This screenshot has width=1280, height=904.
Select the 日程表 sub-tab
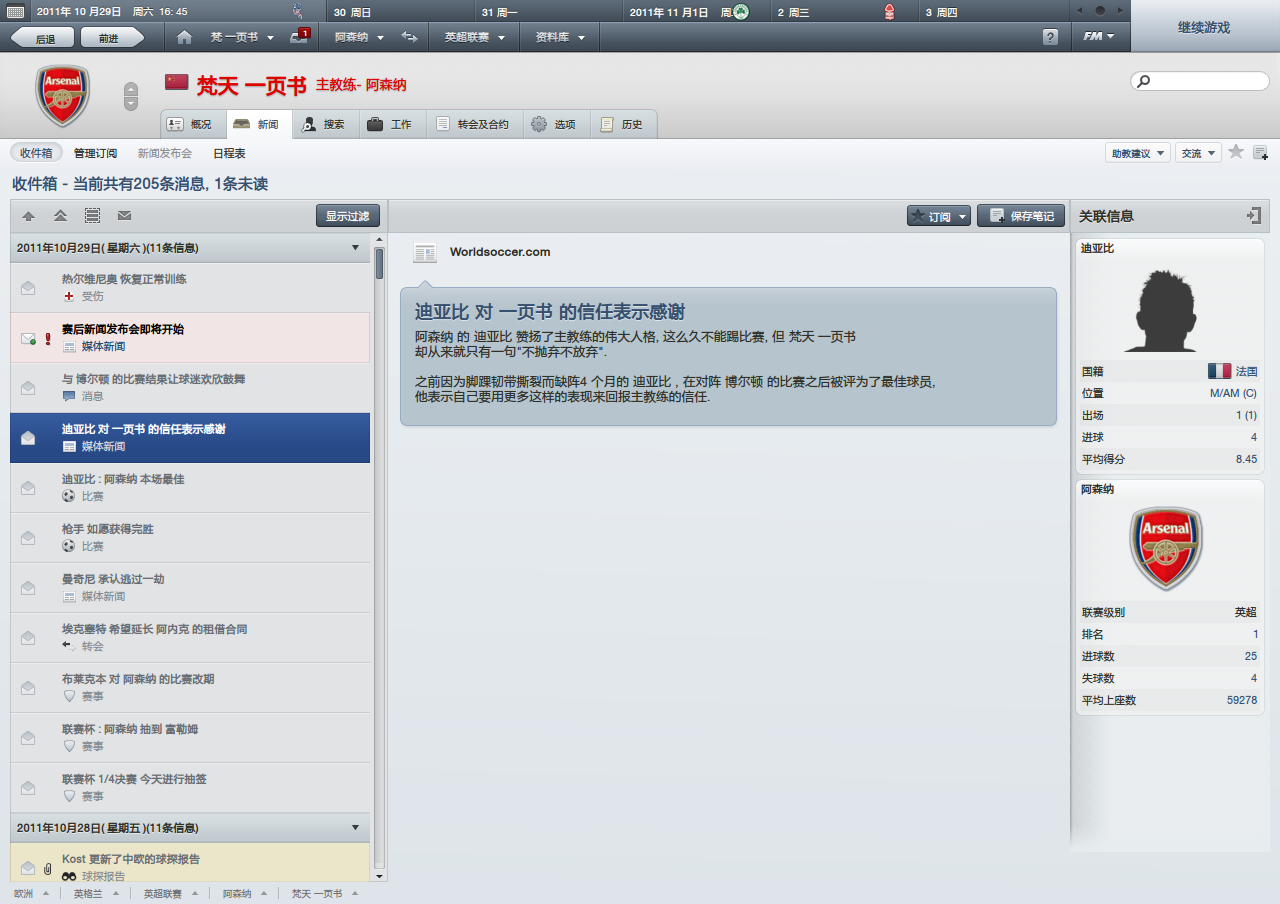(229, 153)
